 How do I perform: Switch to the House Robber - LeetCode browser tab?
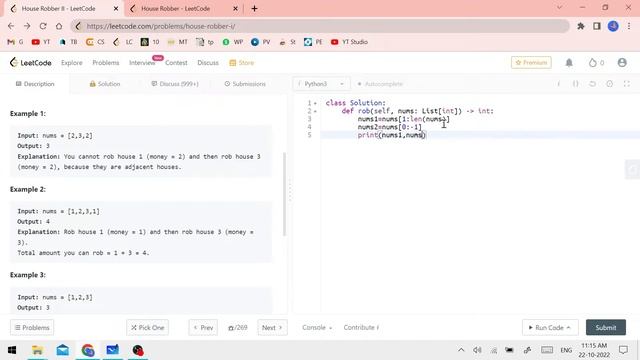pos(183,8)
